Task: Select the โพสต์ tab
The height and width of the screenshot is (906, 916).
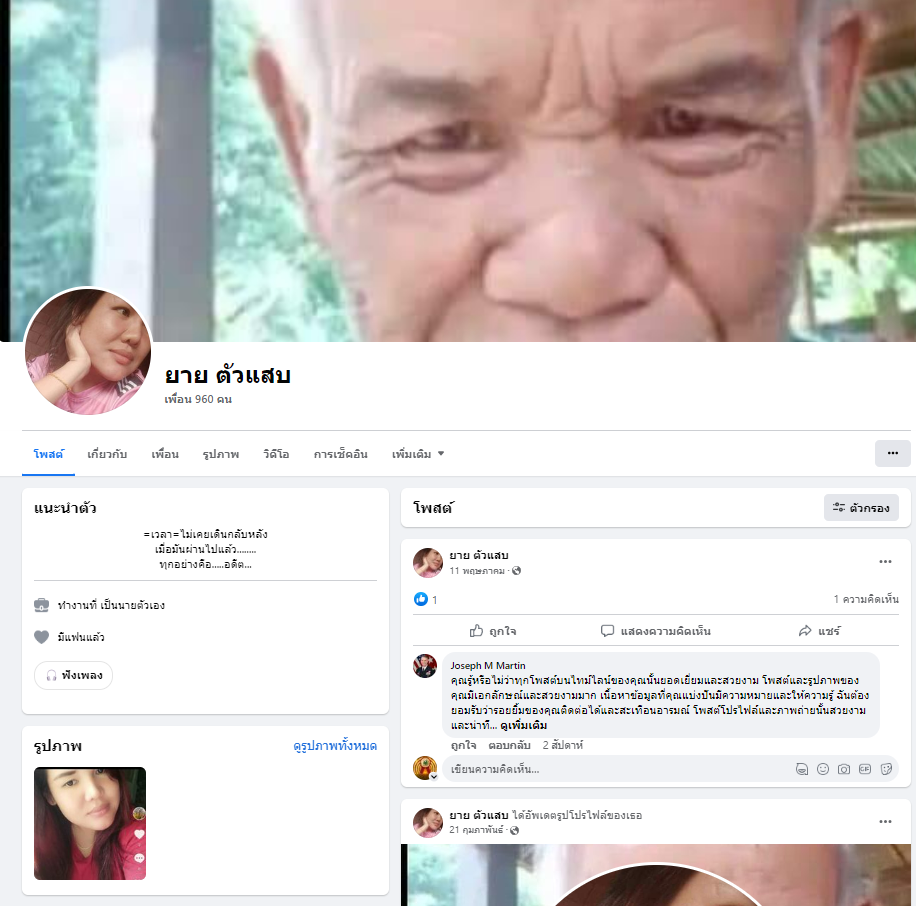Action: click(48, 454)
